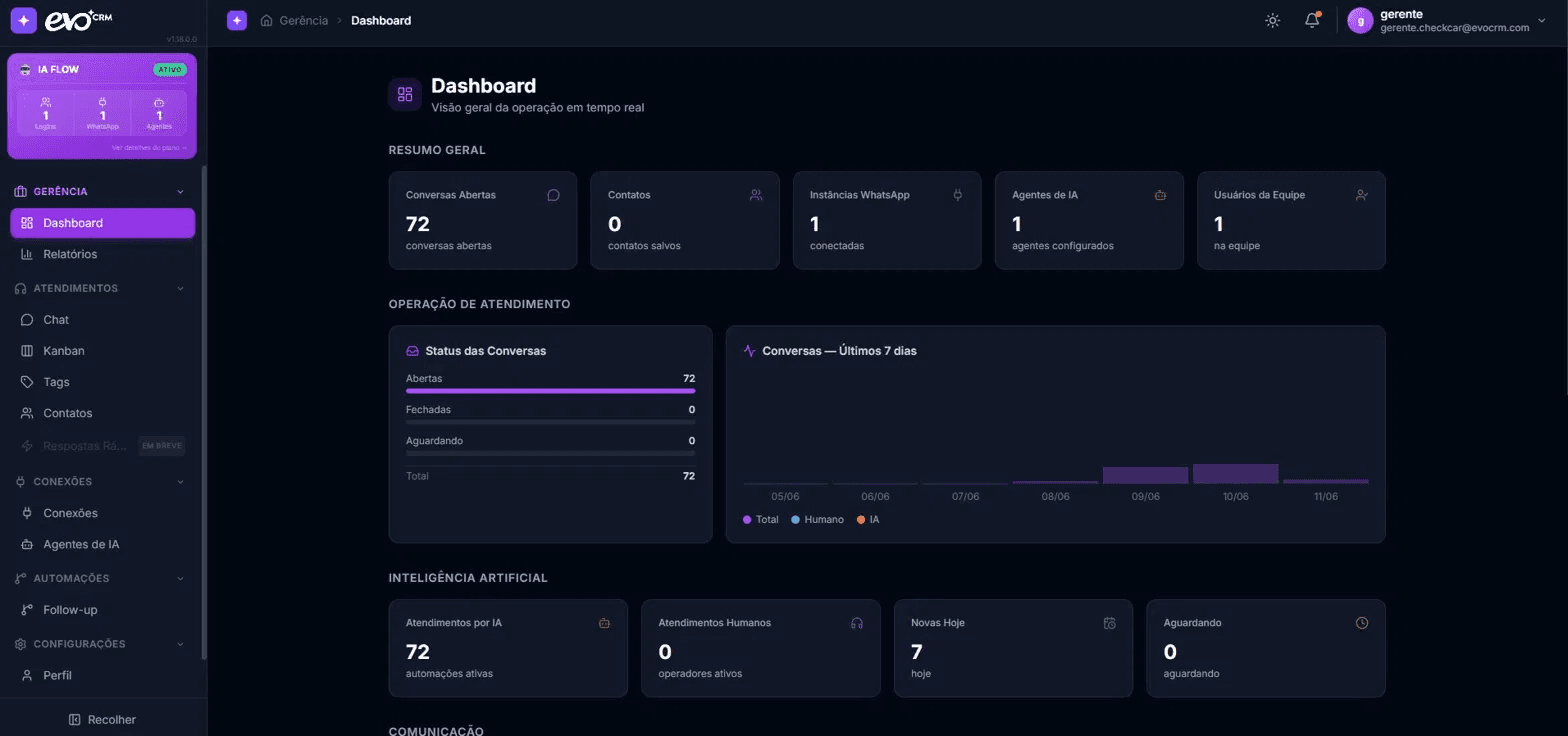The width and height of the screenshot is (1568, 736).
Task: Open gerente user account menu
Action: coord(1449,21)
